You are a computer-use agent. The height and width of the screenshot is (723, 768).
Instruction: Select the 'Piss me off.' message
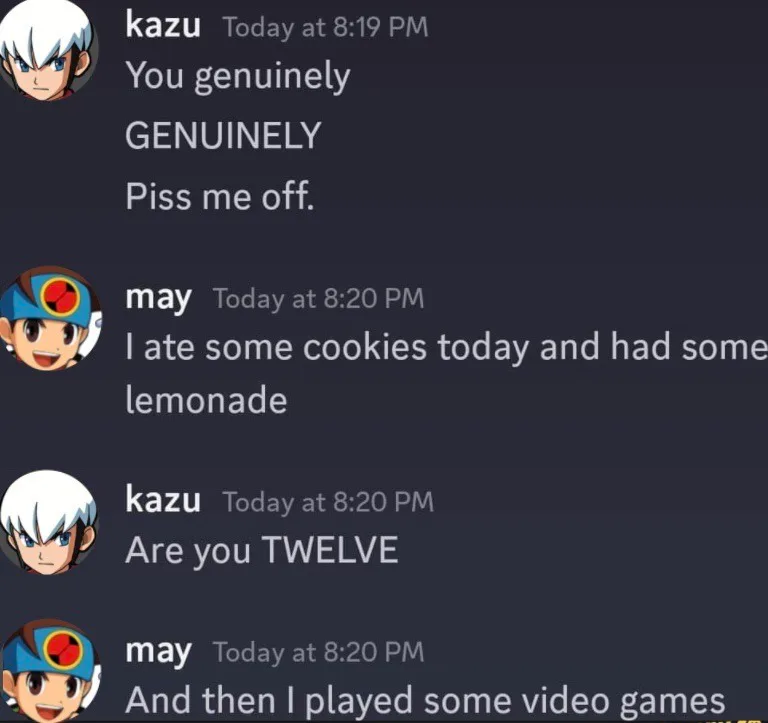click(219, 196)
